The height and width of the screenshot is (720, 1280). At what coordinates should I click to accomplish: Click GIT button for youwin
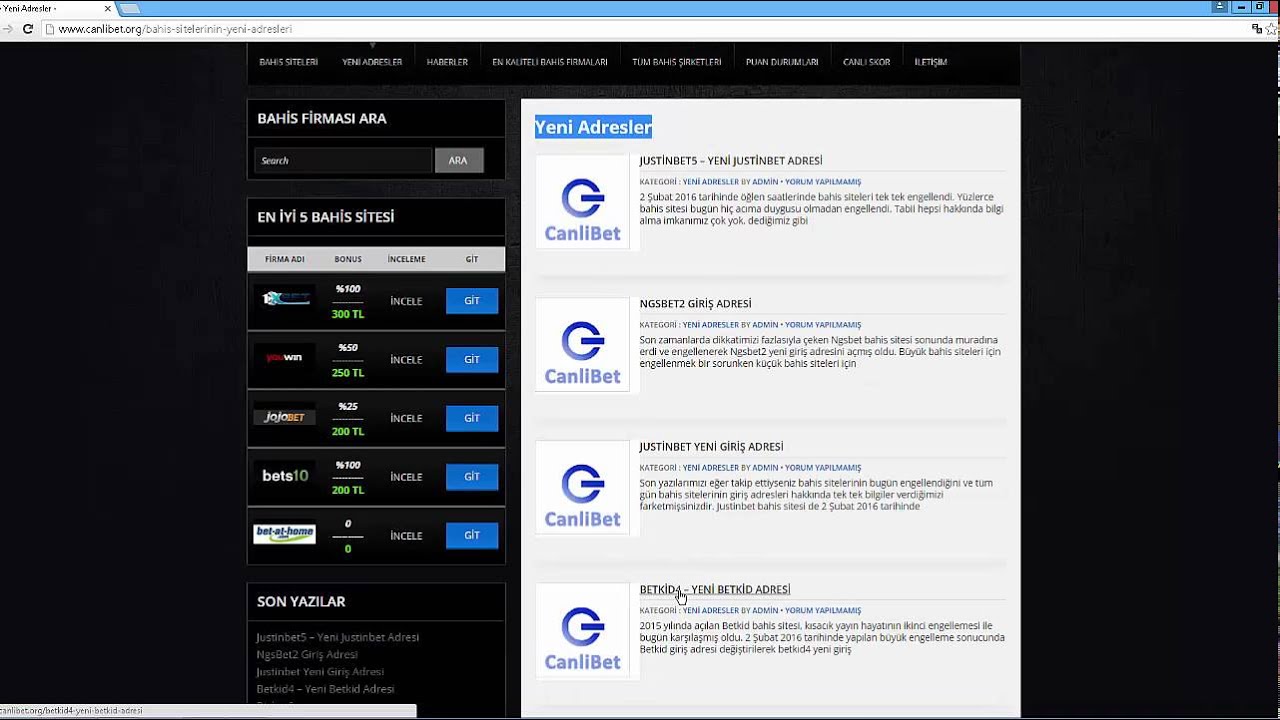[472, 360]
